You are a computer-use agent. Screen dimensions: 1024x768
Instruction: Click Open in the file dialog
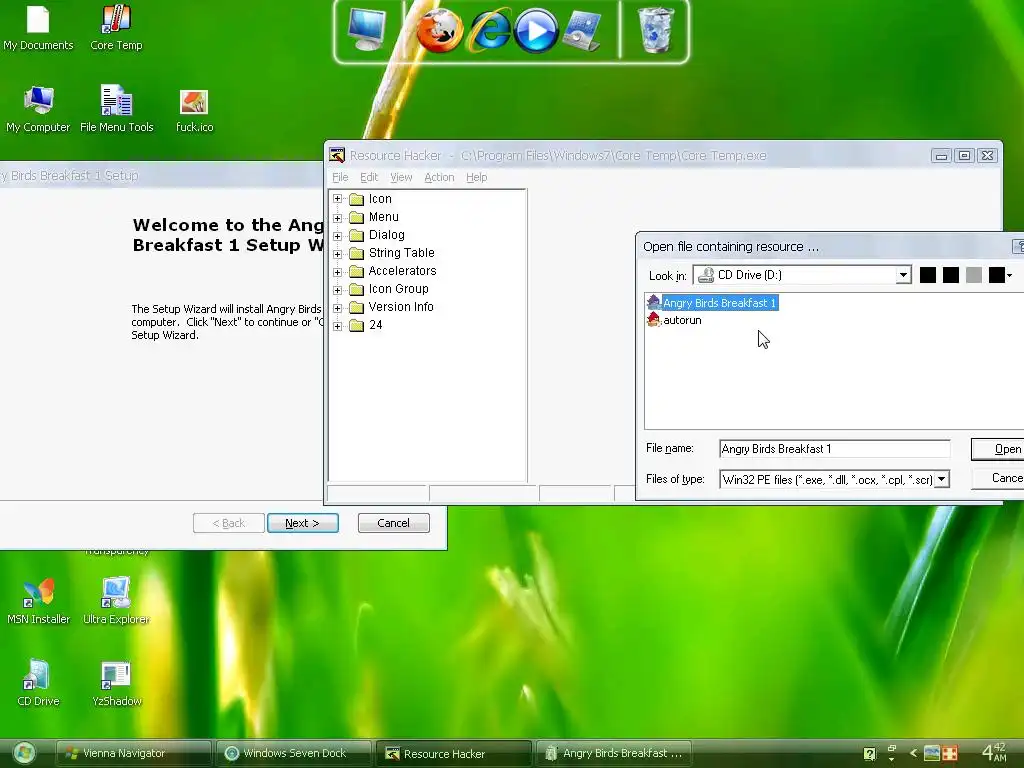(998, 449)
